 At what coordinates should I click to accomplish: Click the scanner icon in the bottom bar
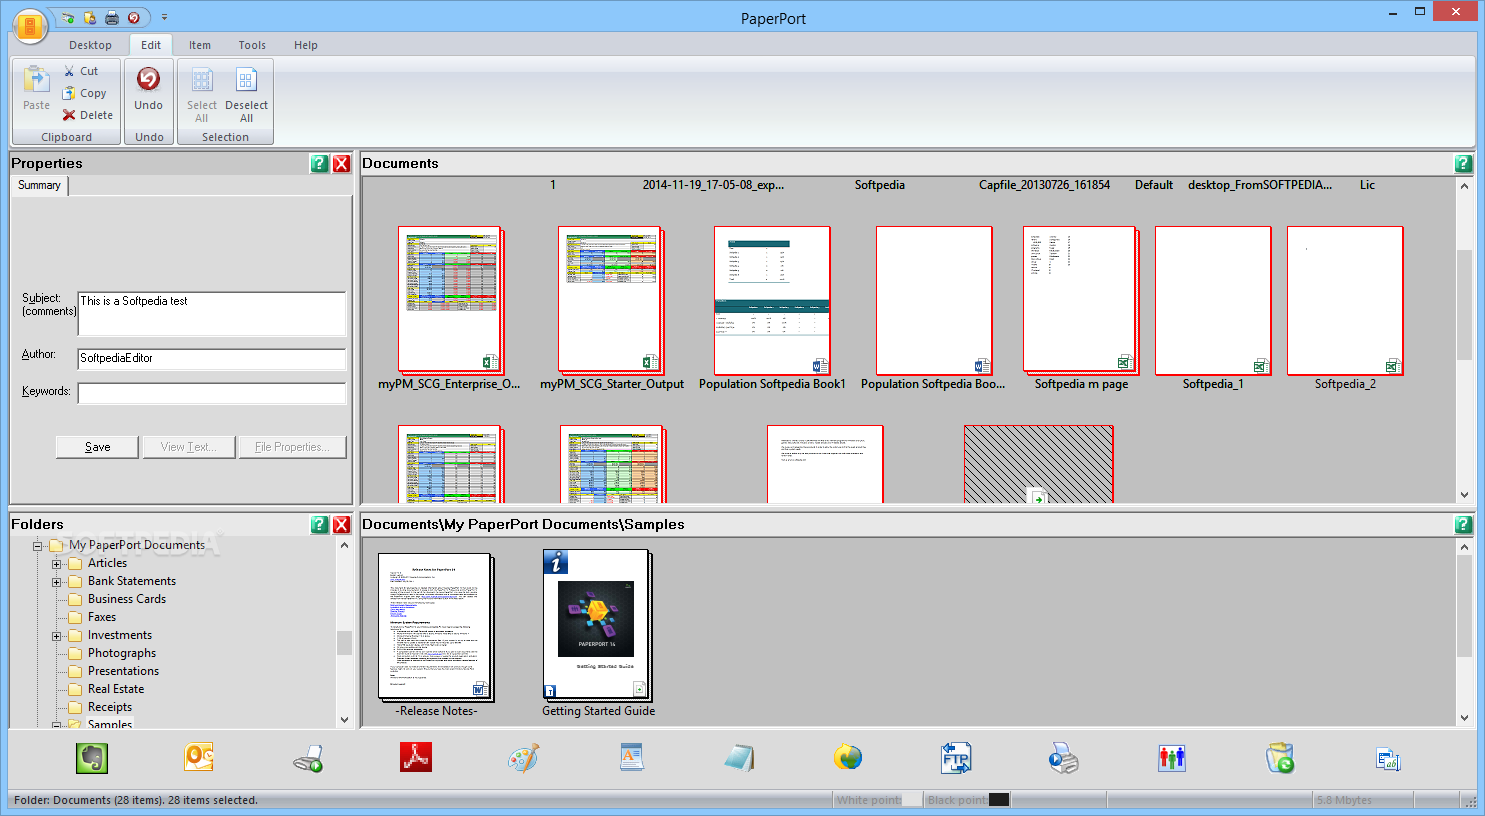coord(308,759)
